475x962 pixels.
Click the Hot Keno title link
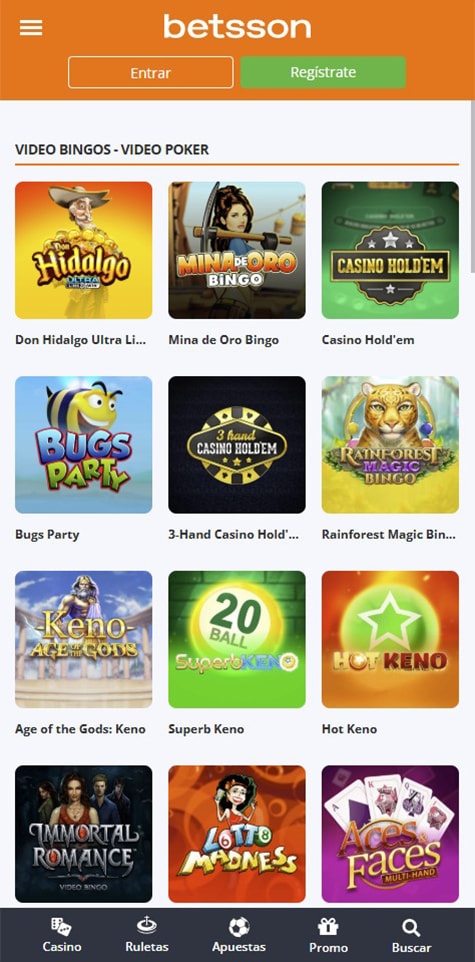349,729
